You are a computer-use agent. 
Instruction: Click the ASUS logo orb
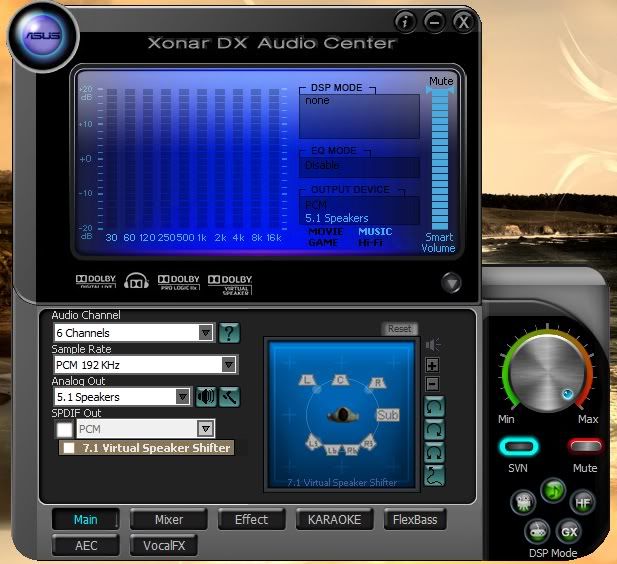click(x=42, y=37)
